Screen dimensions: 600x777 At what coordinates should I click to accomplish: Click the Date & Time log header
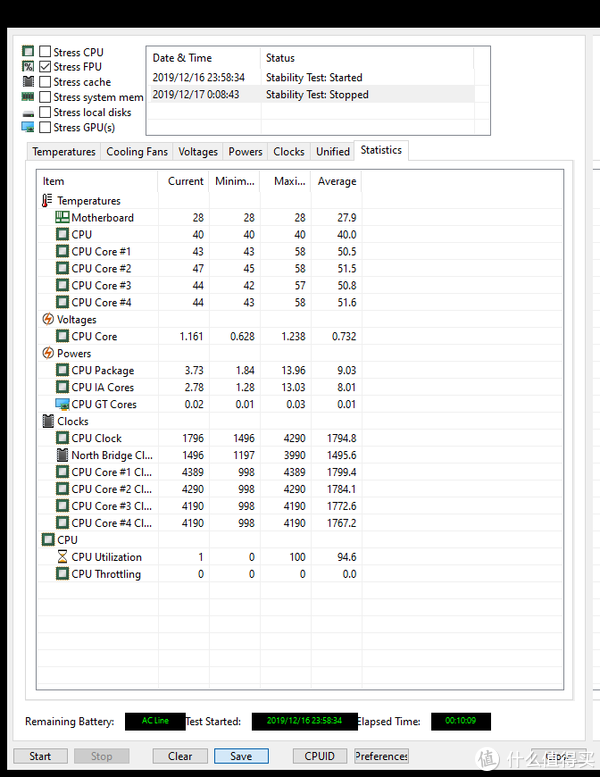pyautogui.click(x=204, y=58)
